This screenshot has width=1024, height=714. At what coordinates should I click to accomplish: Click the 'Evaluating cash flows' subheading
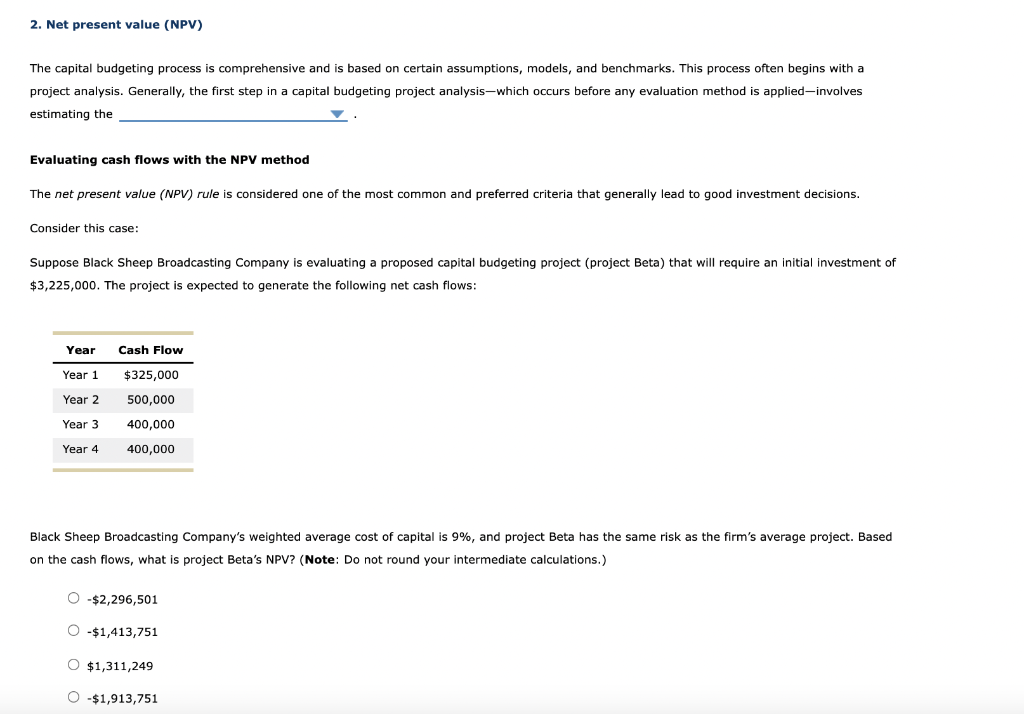pyautogui.click(x=170, y=159)
